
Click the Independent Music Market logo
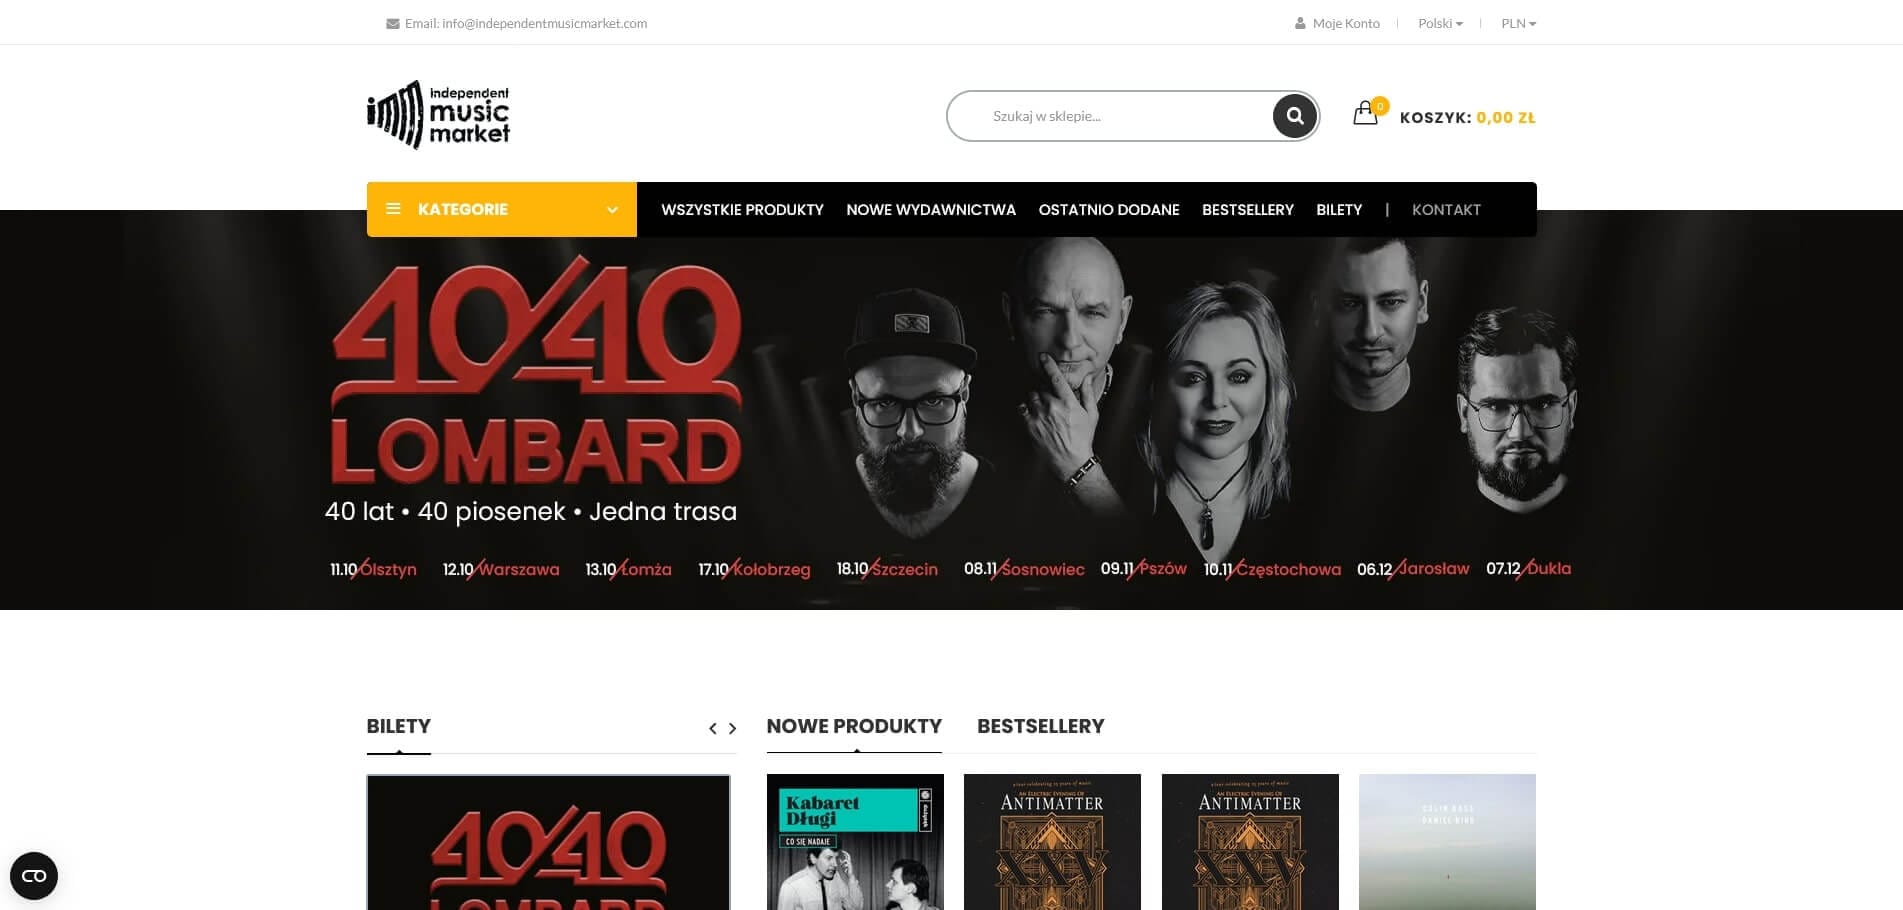pyautogui.click(x=439, y=115)
